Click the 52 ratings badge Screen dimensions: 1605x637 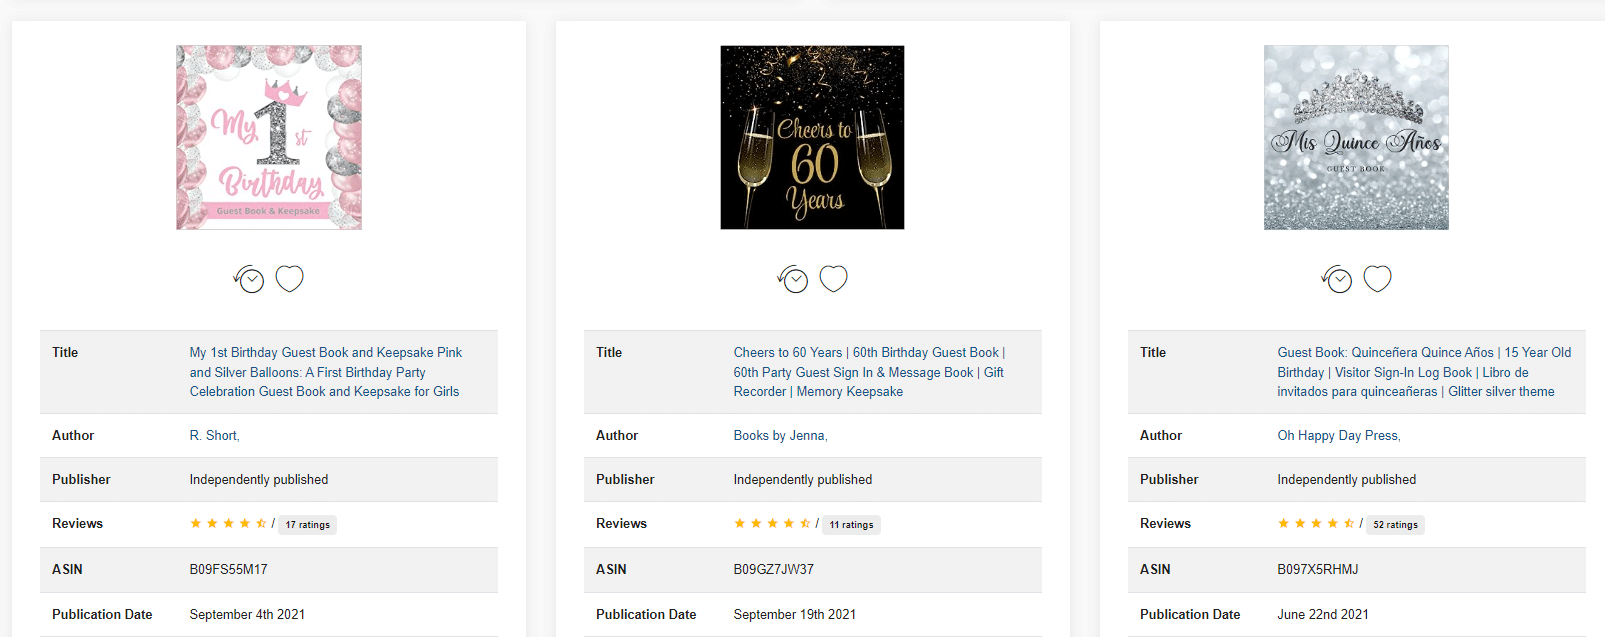click(1395, 525)
